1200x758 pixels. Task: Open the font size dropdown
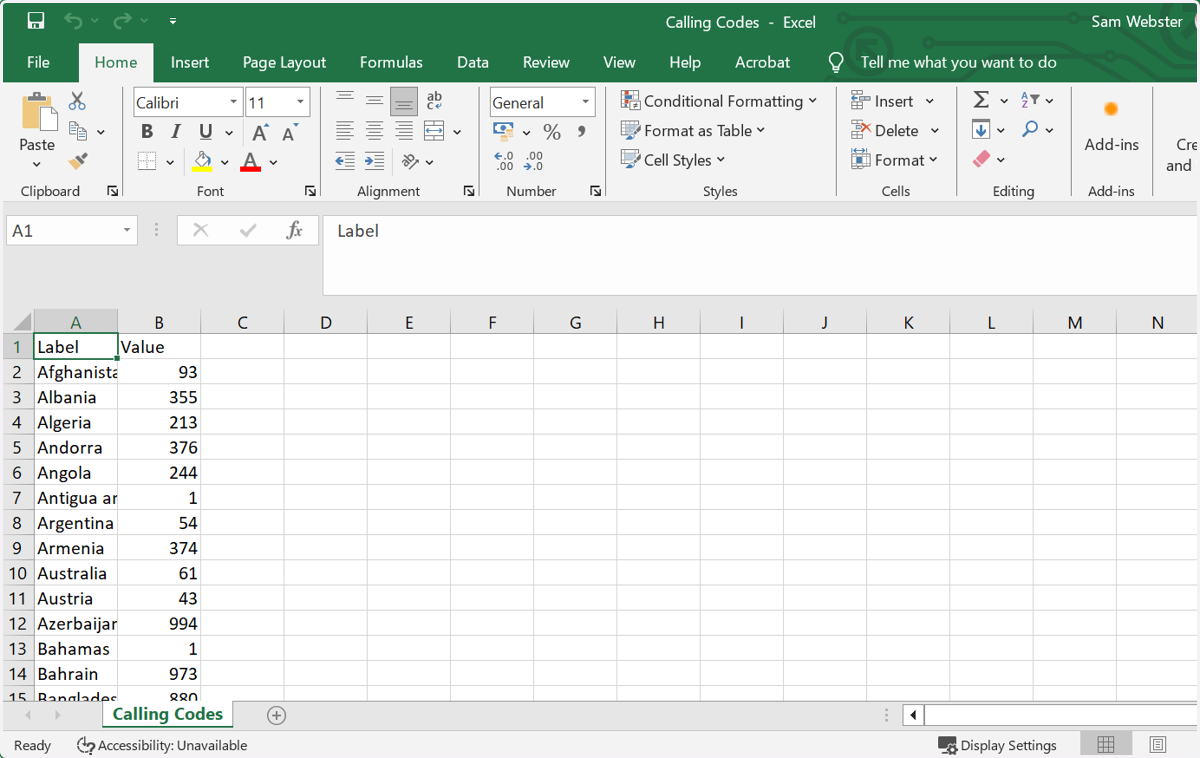click(300, 102)
